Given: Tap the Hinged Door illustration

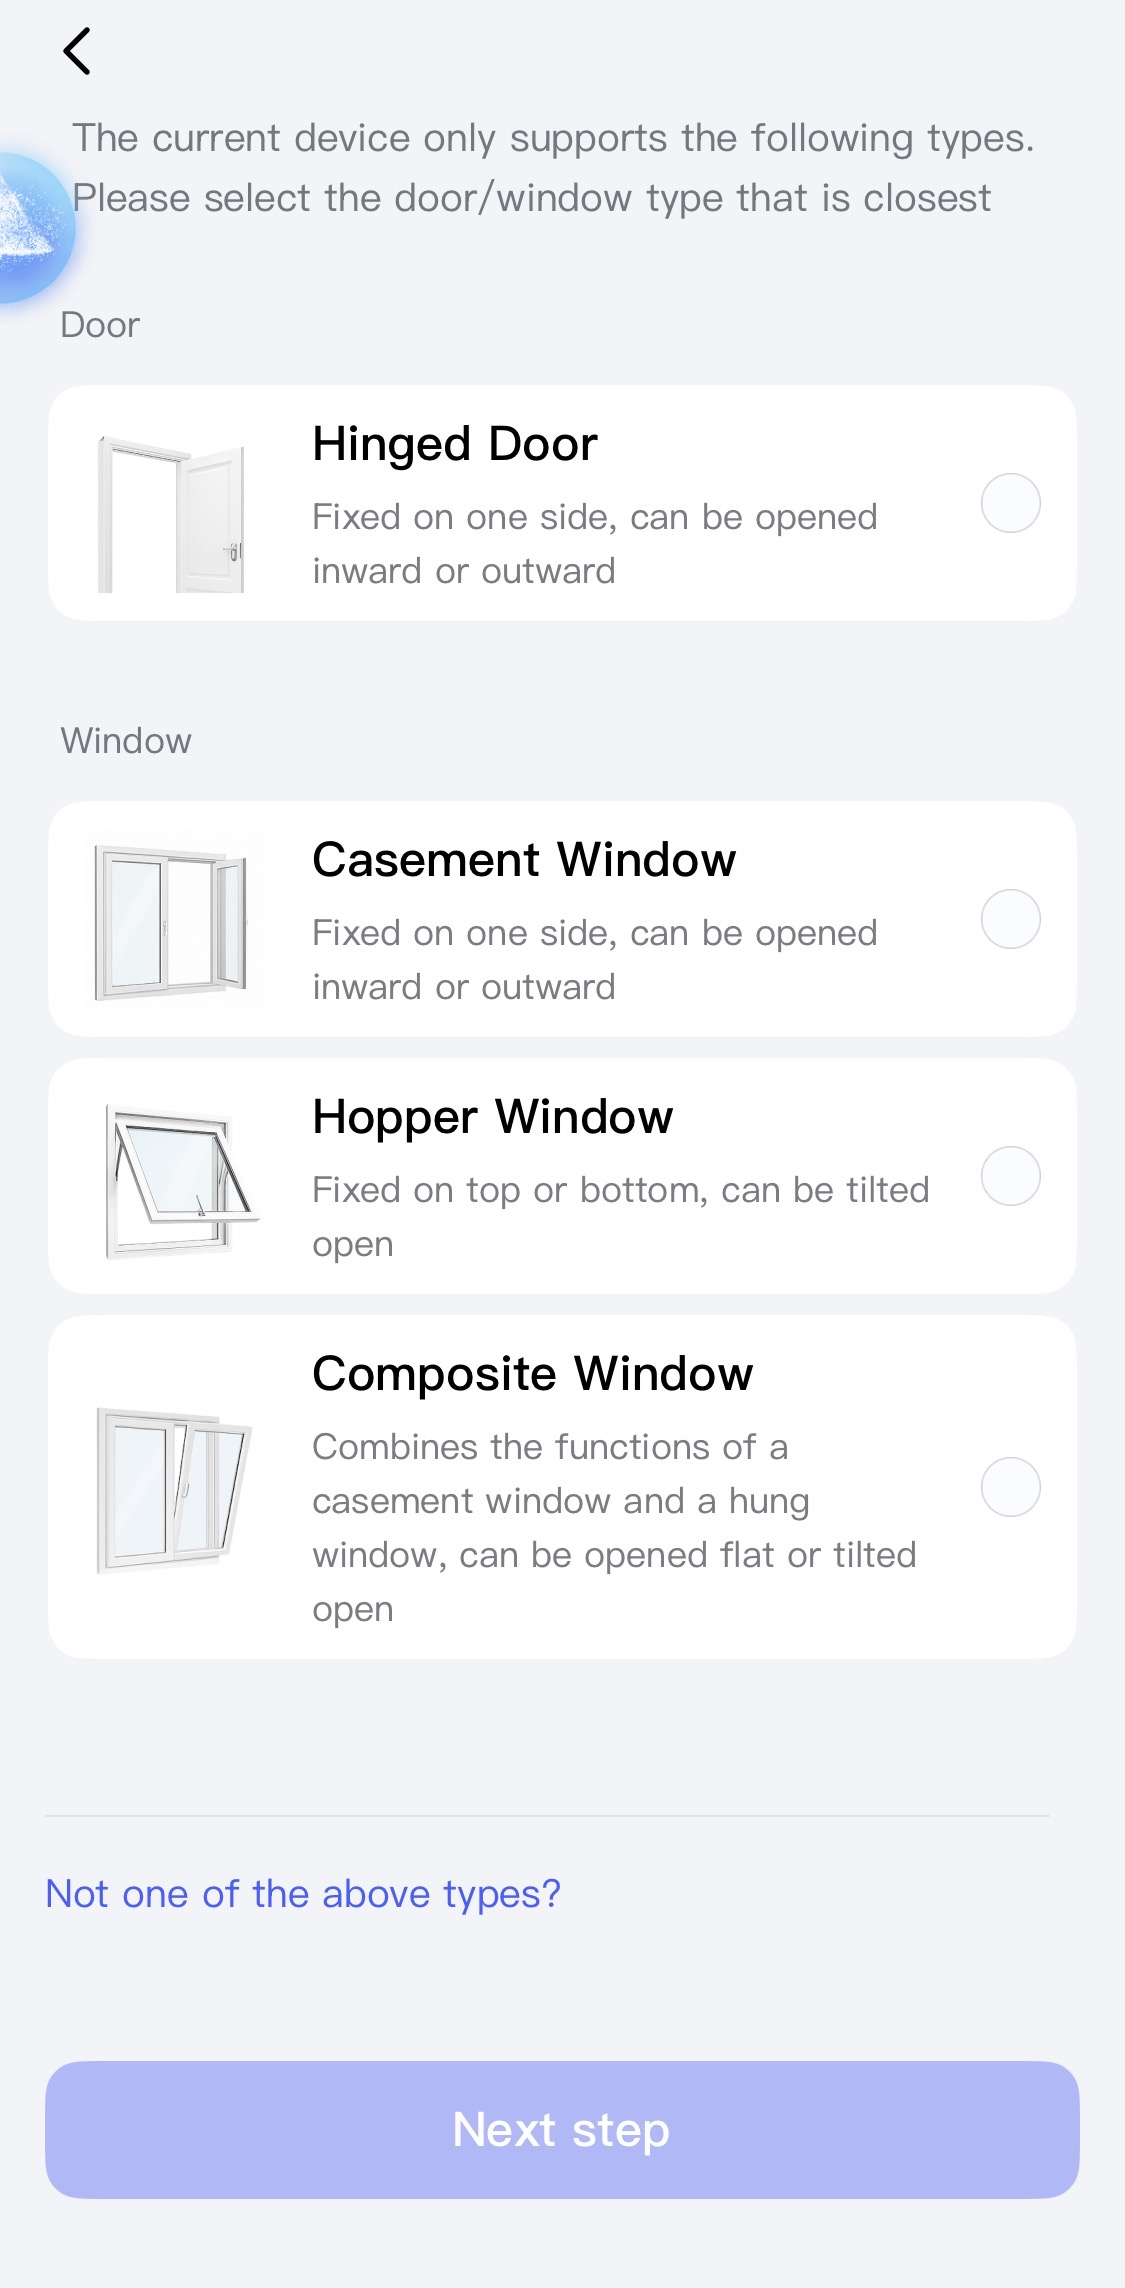Looking at the screenshot, I should [172, 514].
